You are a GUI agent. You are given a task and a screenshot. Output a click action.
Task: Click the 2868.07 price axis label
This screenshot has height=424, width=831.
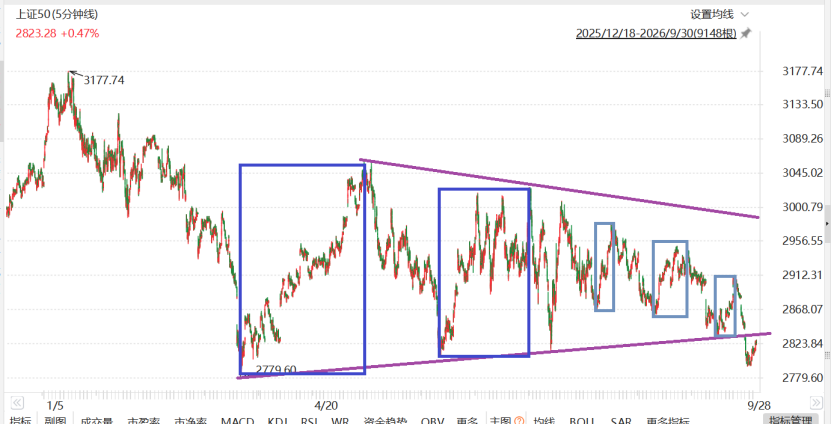point(803,309)
